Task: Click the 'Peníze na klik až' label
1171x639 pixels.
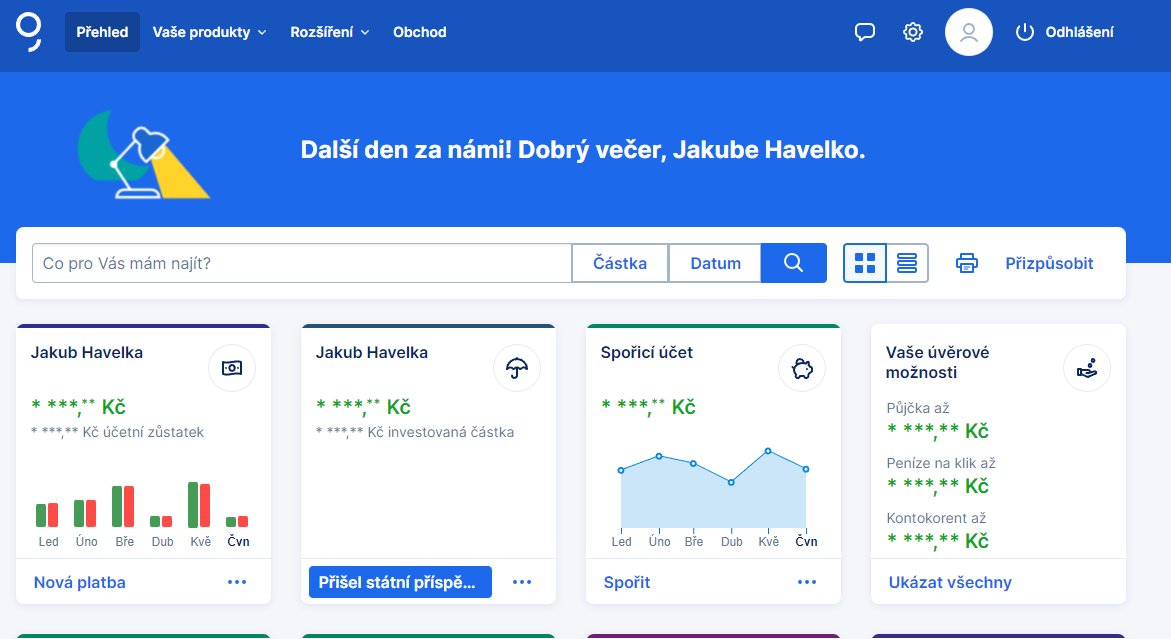Action: point(941,463)
